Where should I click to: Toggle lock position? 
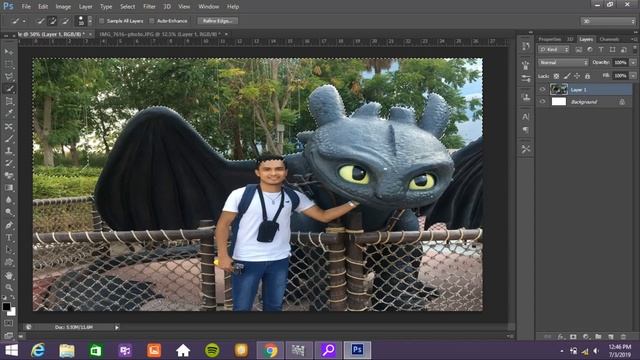[577, 76]
